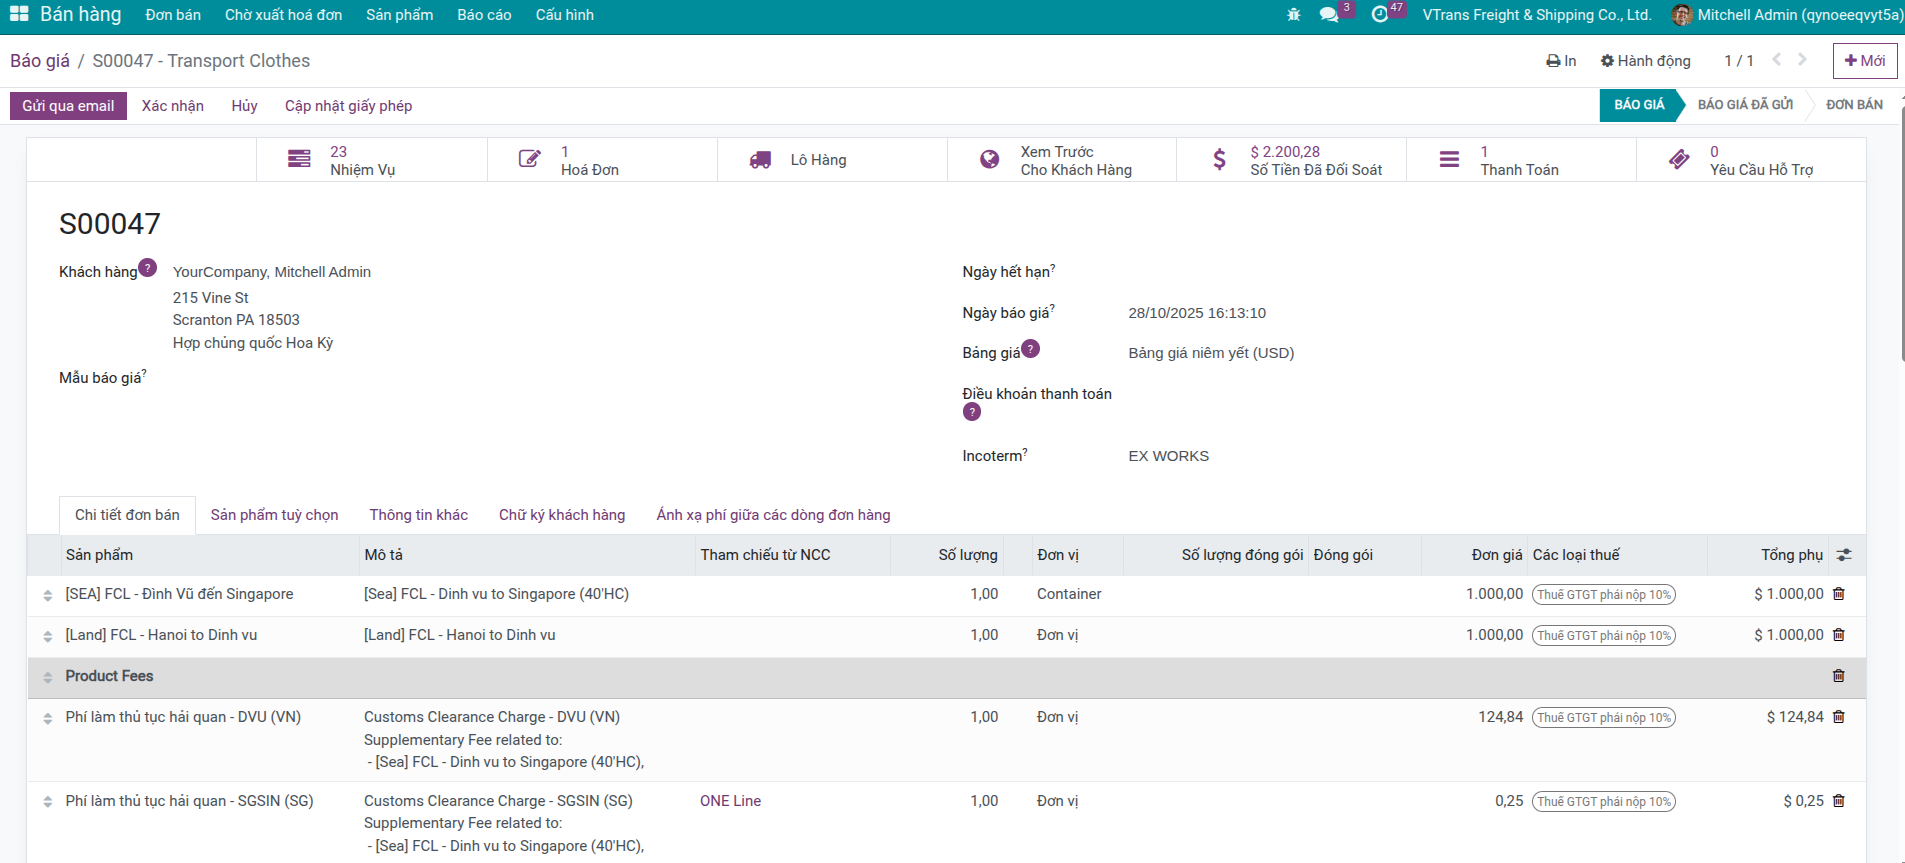The height and width of the screenshot is (863, 1905).
Task: Open the apps grid home menu icon
Action: click(x=19, y=14)
